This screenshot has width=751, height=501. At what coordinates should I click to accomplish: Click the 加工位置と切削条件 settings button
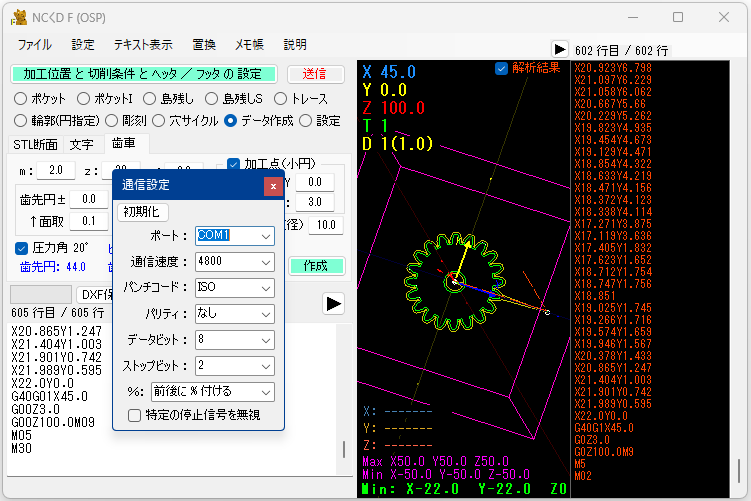click(143, 74)
